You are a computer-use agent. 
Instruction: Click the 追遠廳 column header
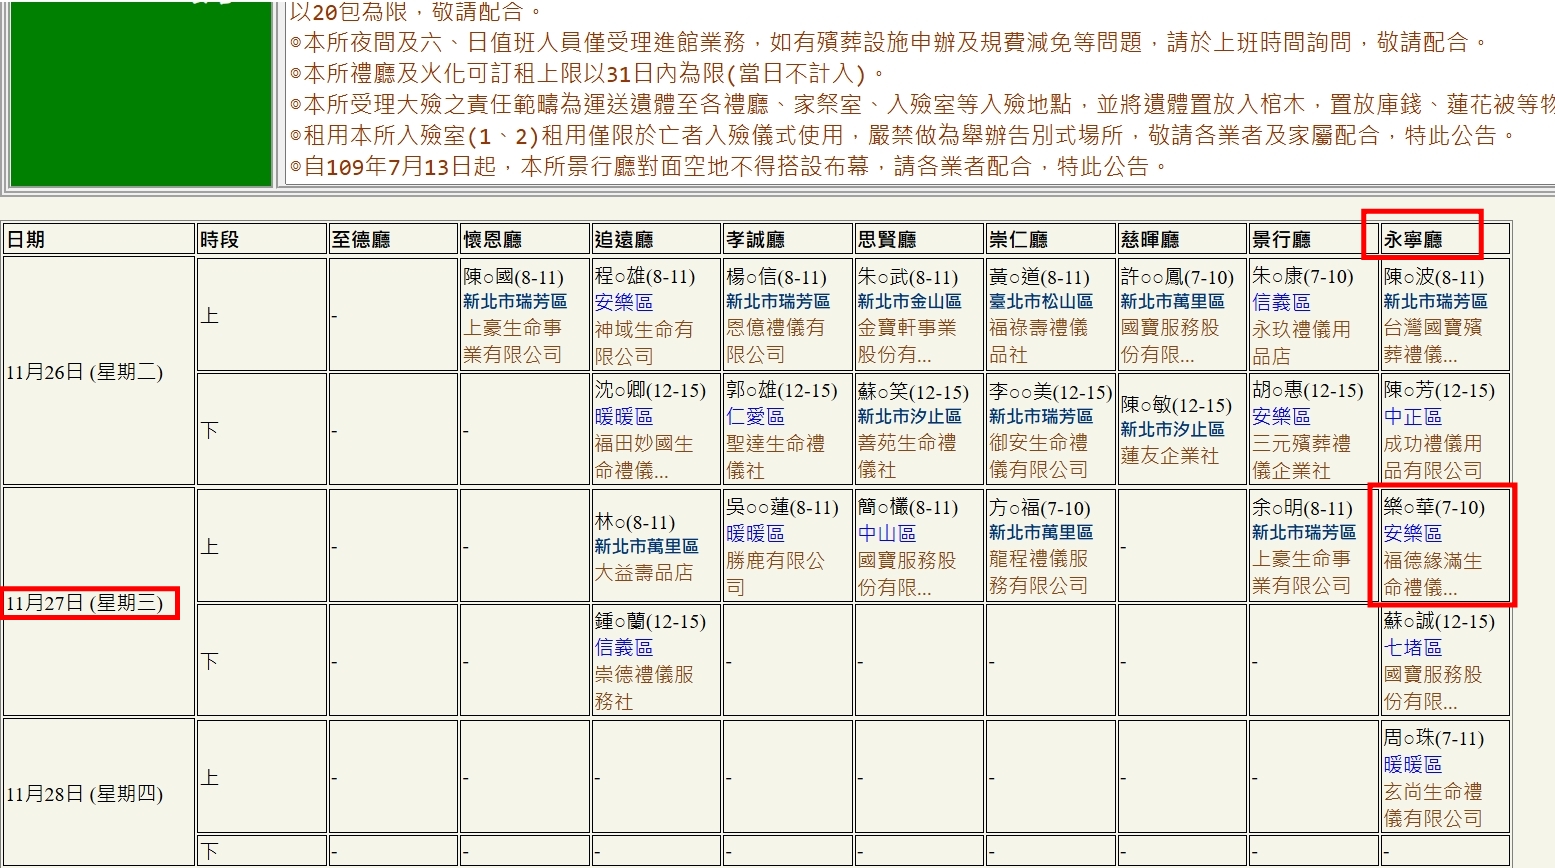coord(656,239)
